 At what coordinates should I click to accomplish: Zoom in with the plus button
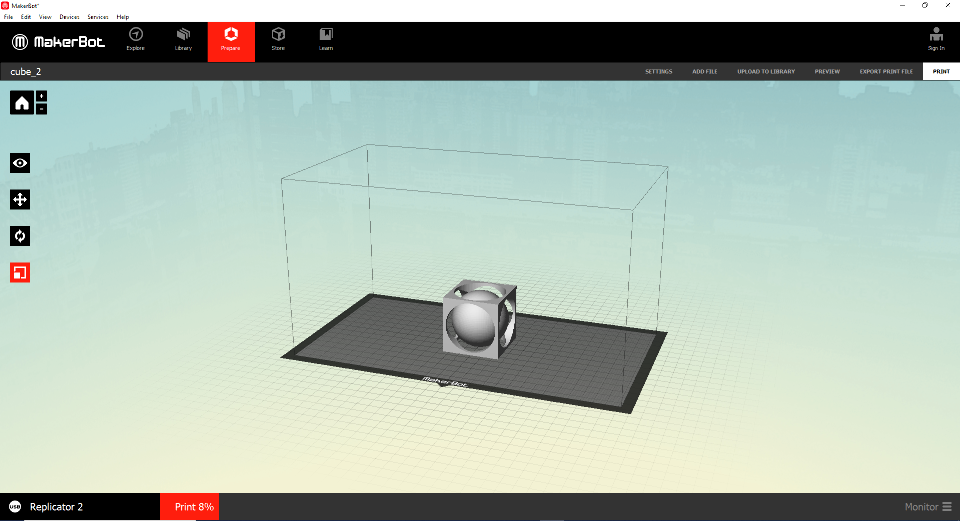click(x=41, y=96)
